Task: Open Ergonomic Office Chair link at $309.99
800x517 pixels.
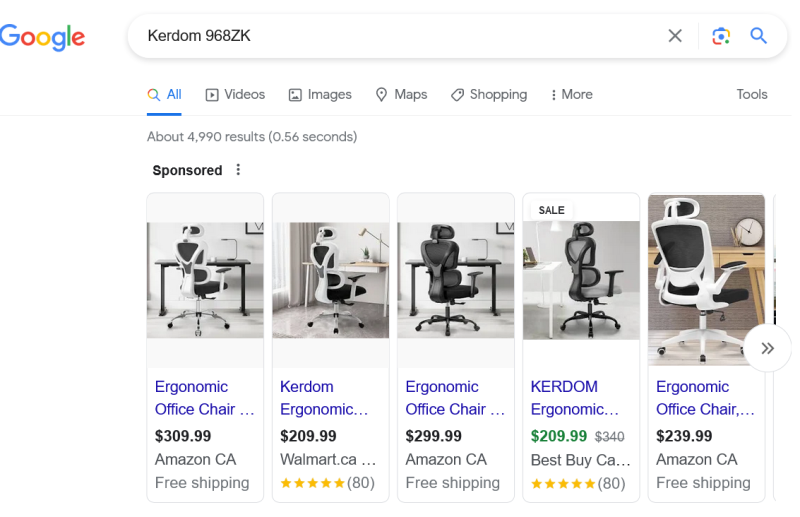Action: 204,398
